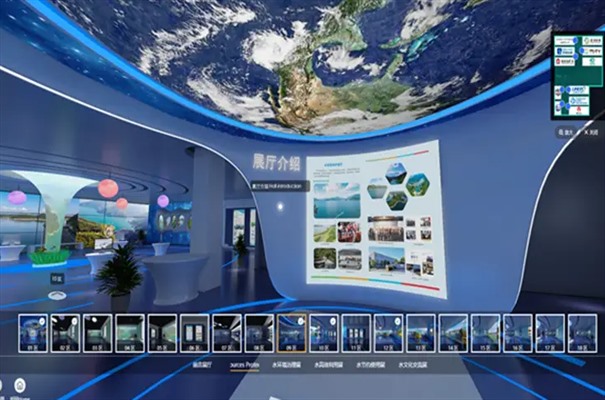605x400 pixels.
Task: Open scene thumbnail 02
Action: 65,333
